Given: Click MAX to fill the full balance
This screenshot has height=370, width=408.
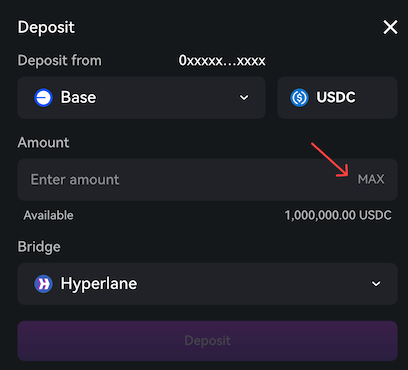Looking at the screenshot, I should tap(371, 179).
